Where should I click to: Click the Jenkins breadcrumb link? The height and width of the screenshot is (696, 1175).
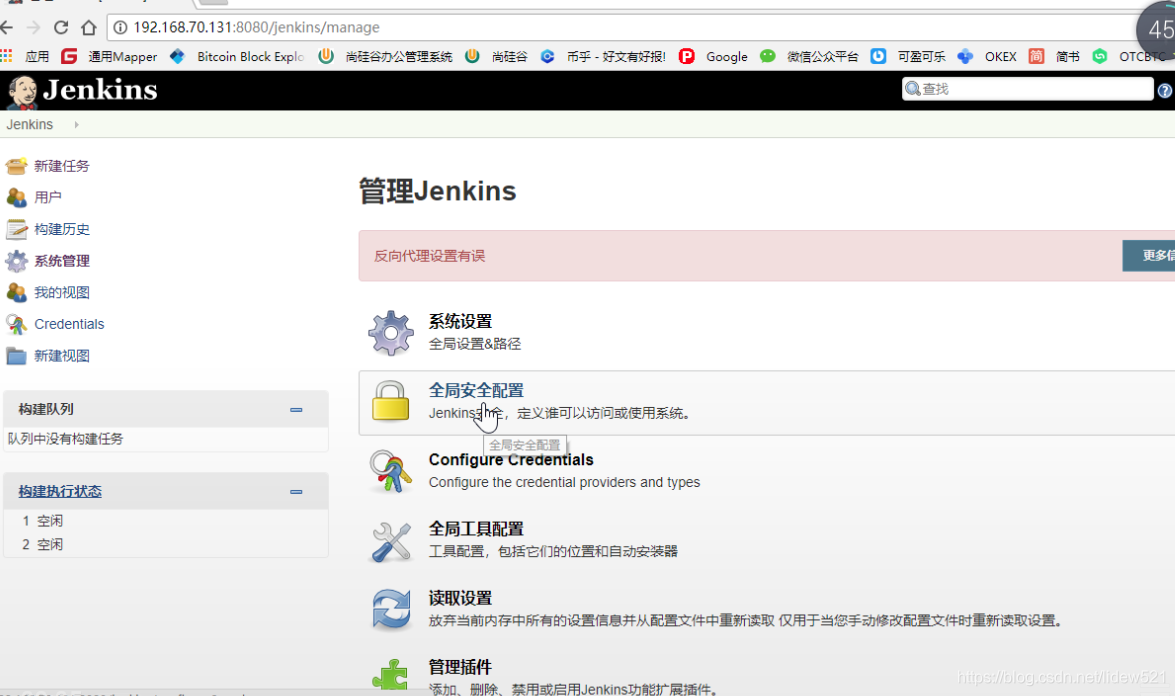pyautogui.click(x=30, y=124)
